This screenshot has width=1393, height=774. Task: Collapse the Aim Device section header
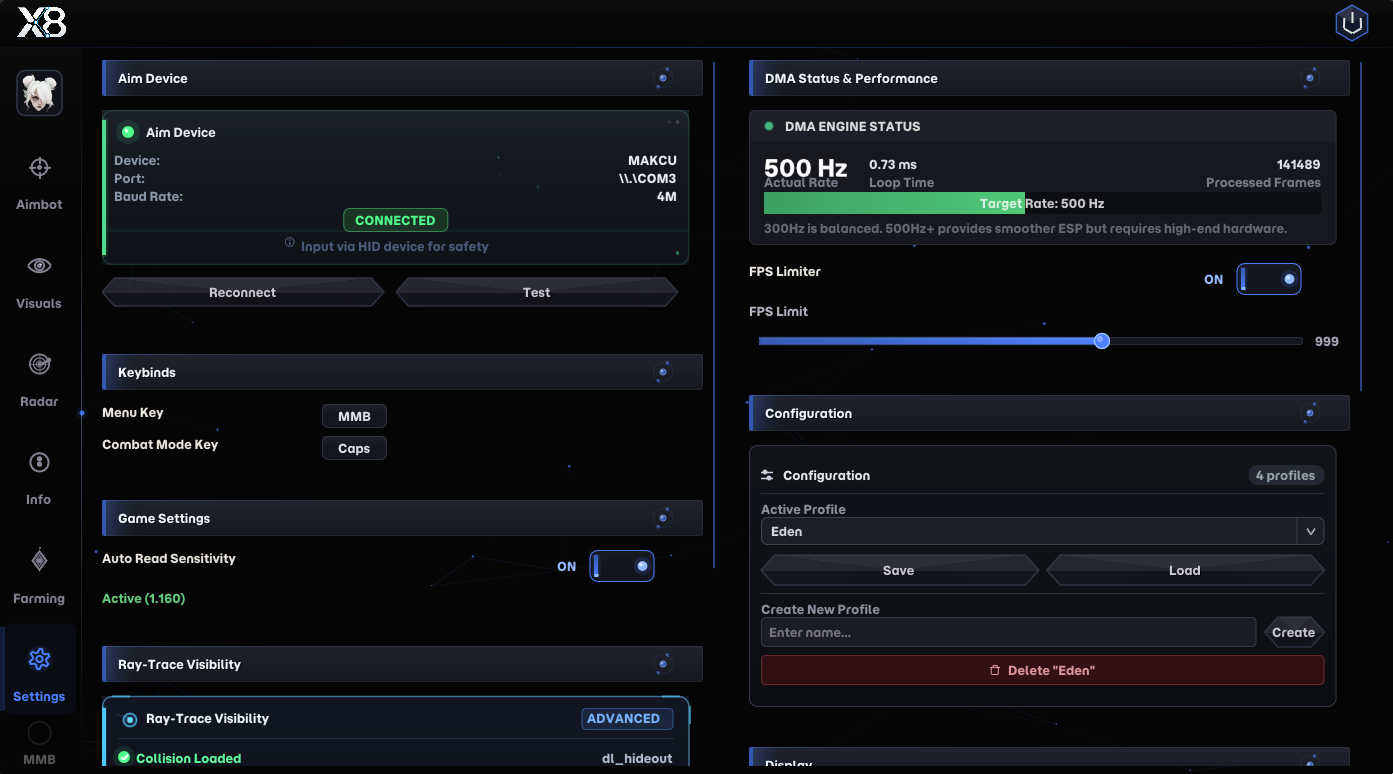coord(402,78)
